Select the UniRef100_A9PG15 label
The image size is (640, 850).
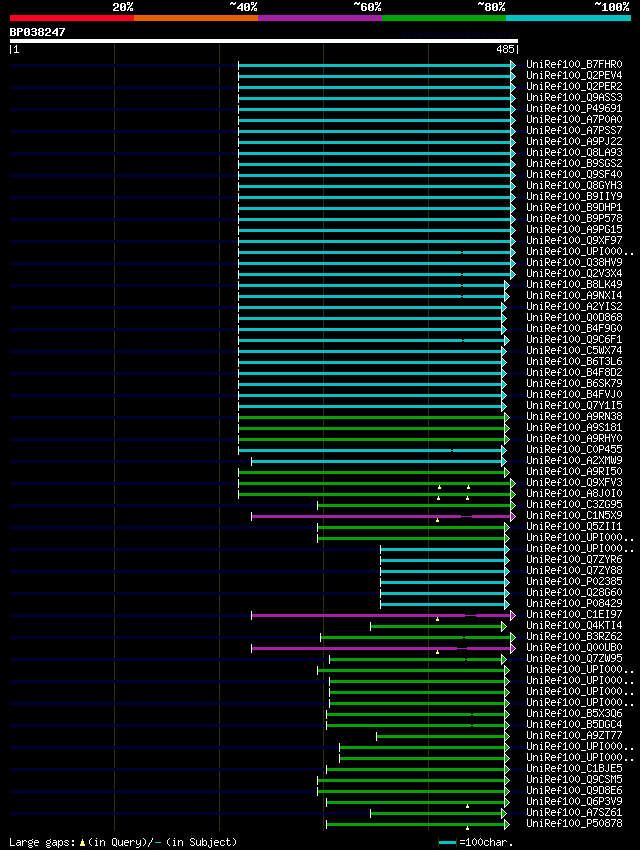tap(574, 229)
